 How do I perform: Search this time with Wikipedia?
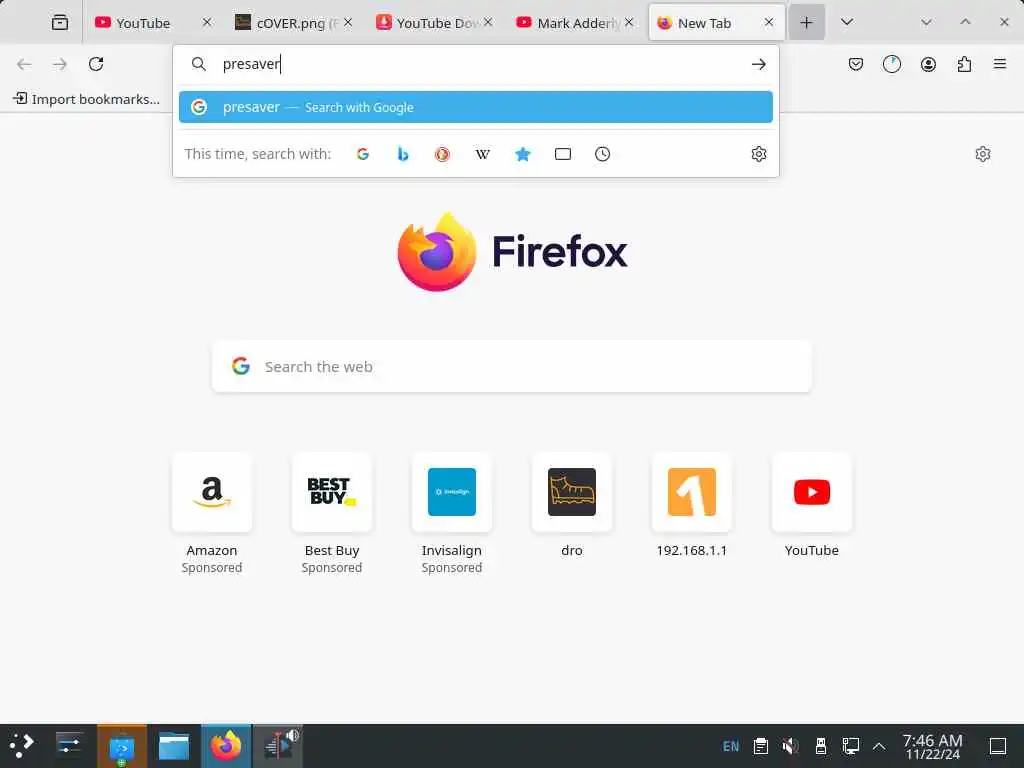point(483,154)
